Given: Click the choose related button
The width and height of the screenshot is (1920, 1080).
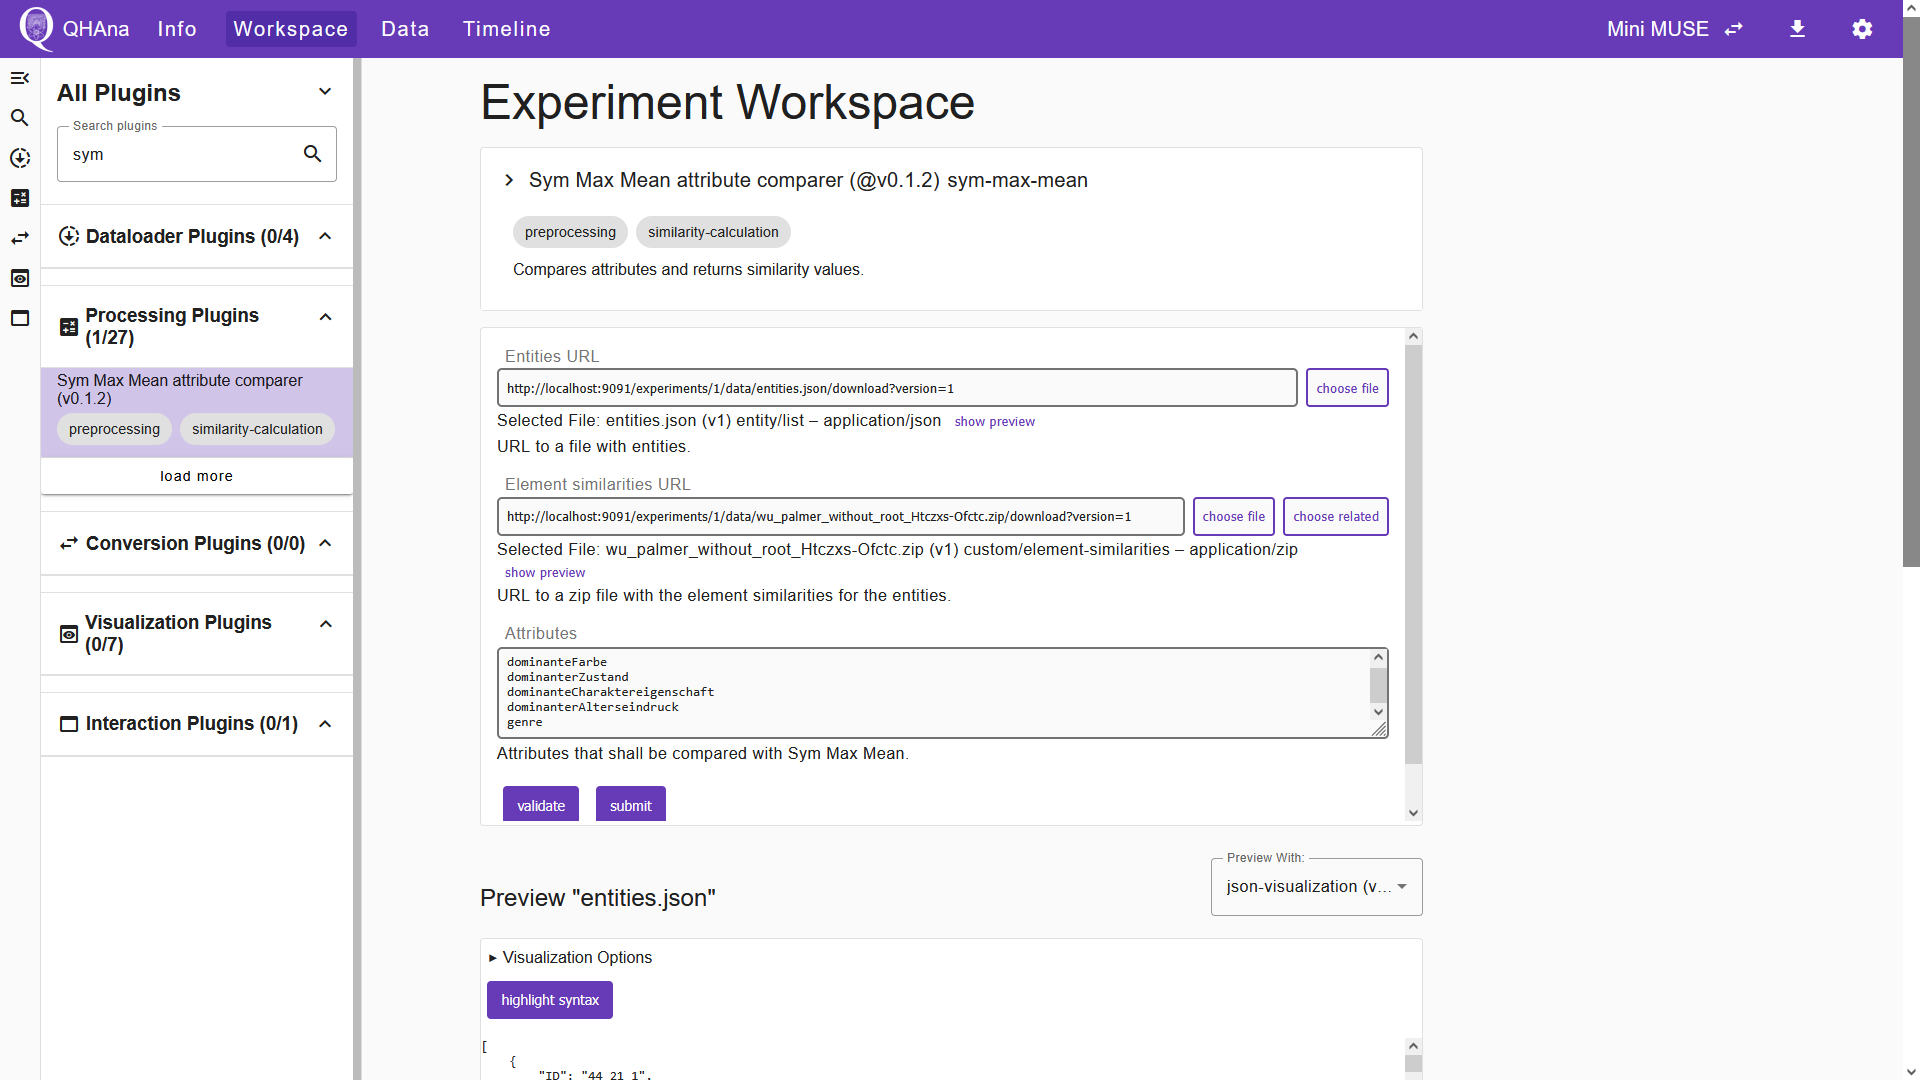Looking at the screenshot, I should tap(1335, 517).
